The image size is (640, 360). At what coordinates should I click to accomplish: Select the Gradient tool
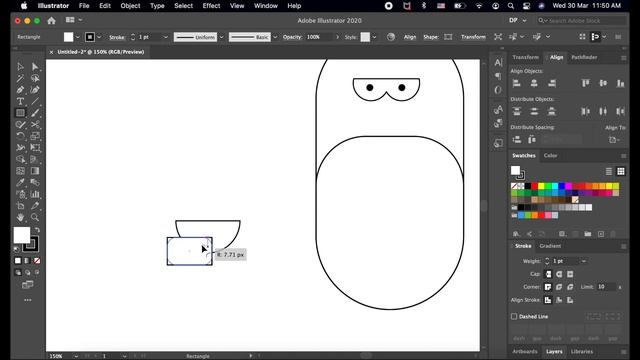coord(35,171)
